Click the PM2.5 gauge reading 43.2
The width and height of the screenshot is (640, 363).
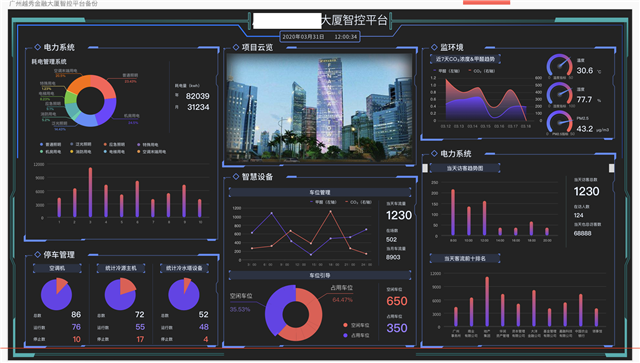[560, 123]
